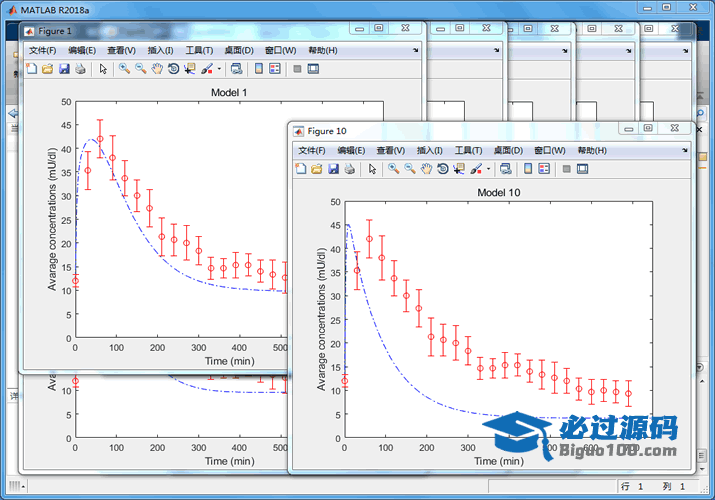Select Brush data tool in Figure 1
The height and width of the screenshot is (500, 715).
click(207, 69)
